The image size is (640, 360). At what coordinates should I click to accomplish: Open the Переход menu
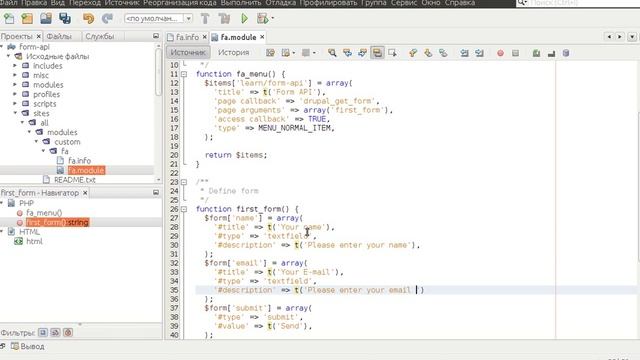tap(84, 3)
